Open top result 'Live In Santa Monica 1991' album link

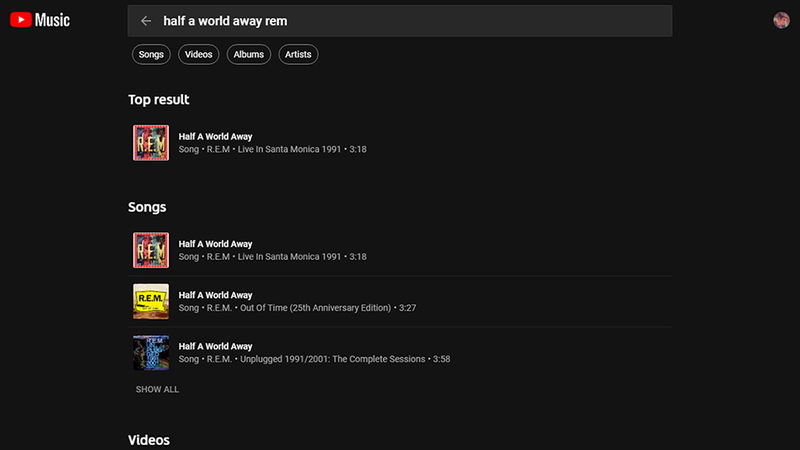[289, 149]
